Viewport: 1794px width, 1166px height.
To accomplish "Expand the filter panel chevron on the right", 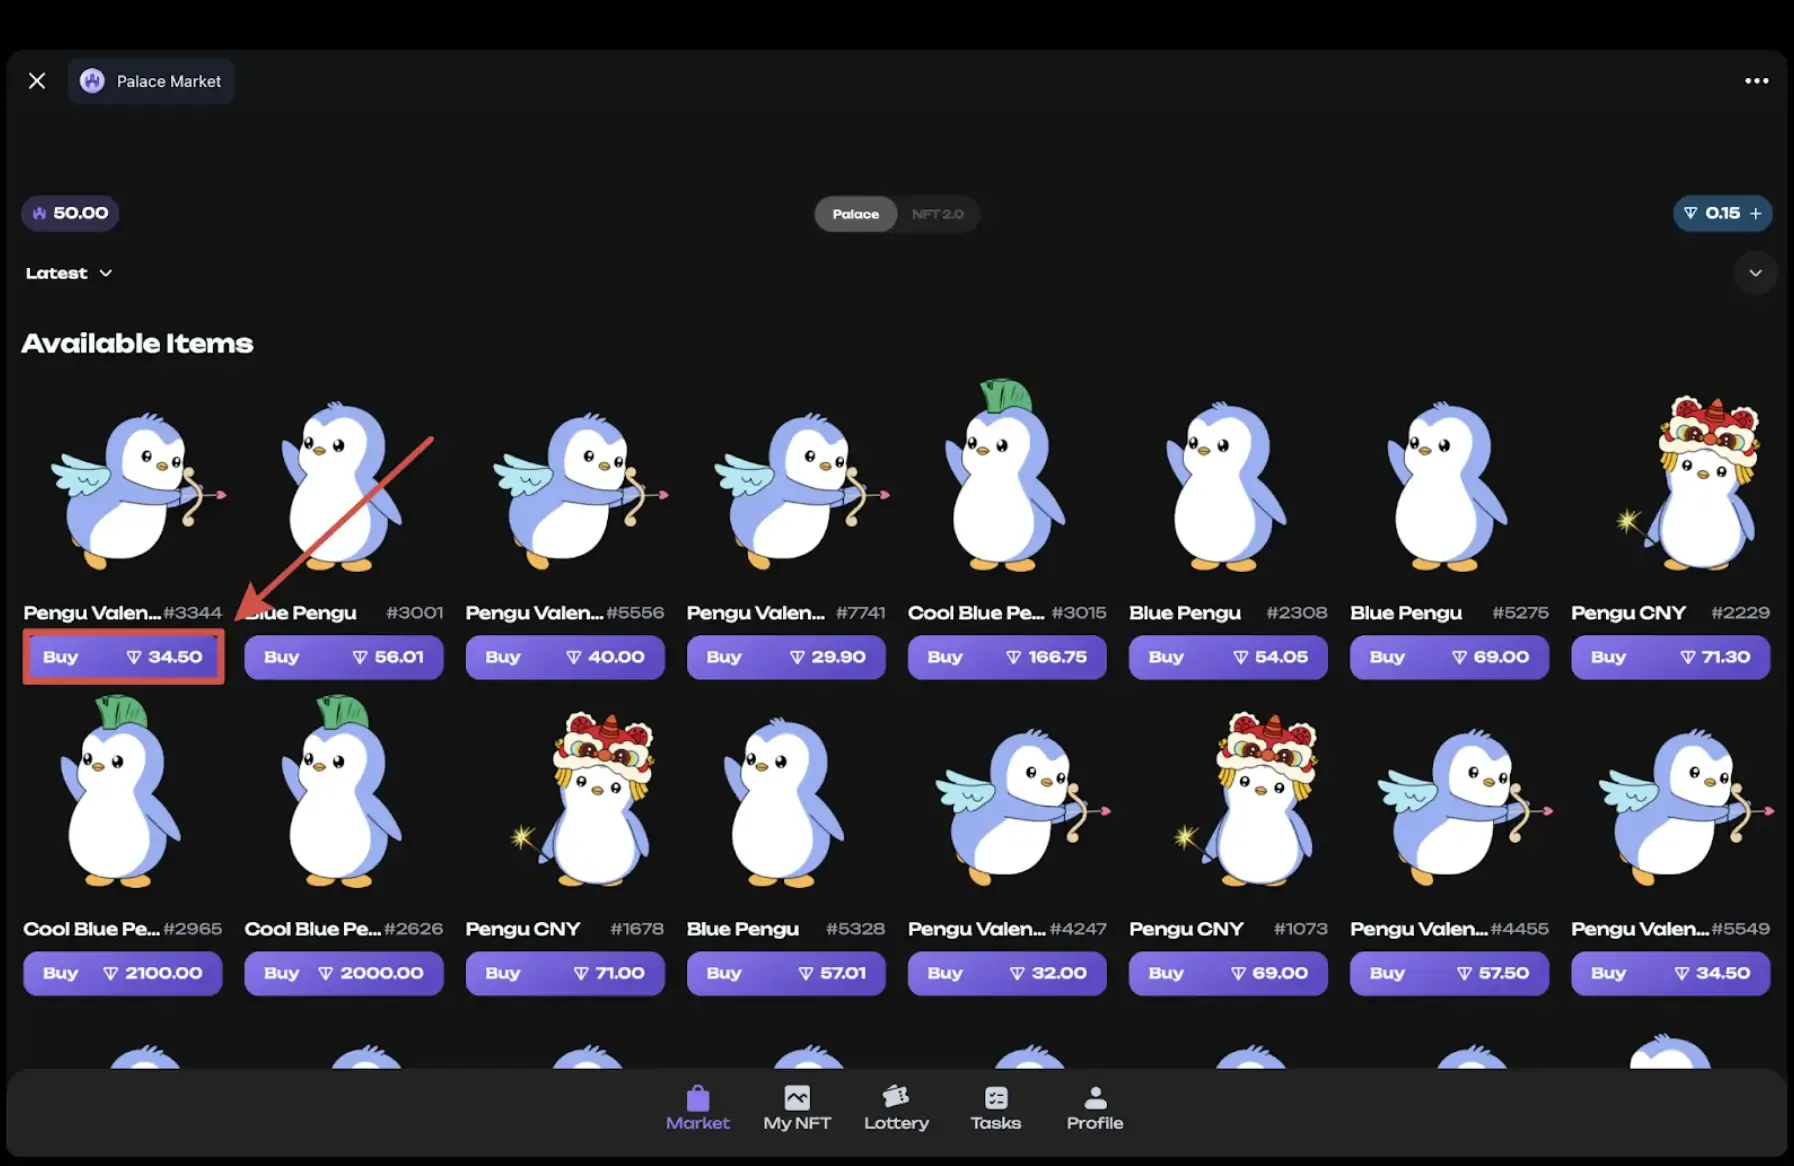I will click(x=1755, y=272).
